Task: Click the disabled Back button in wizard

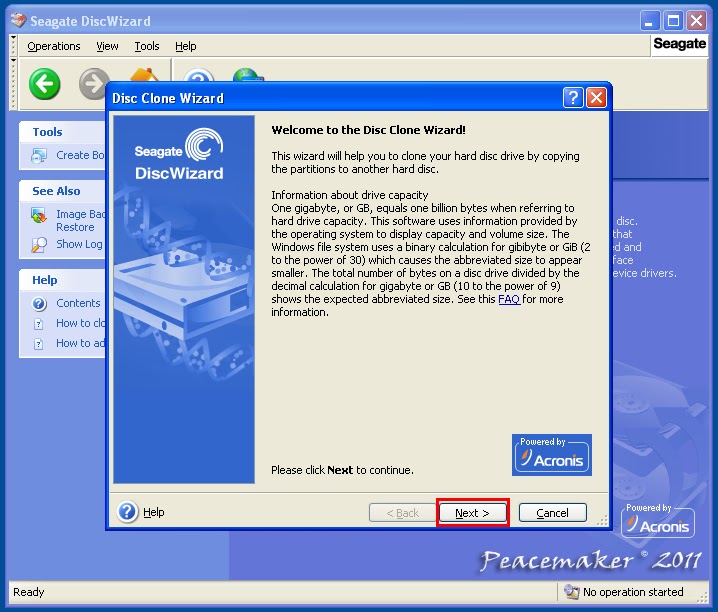Action: click(x=403, y=513)
